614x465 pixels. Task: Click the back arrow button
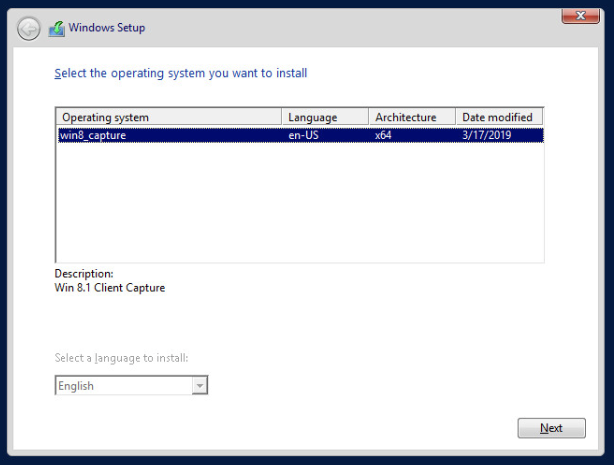[x=30, y=29]
